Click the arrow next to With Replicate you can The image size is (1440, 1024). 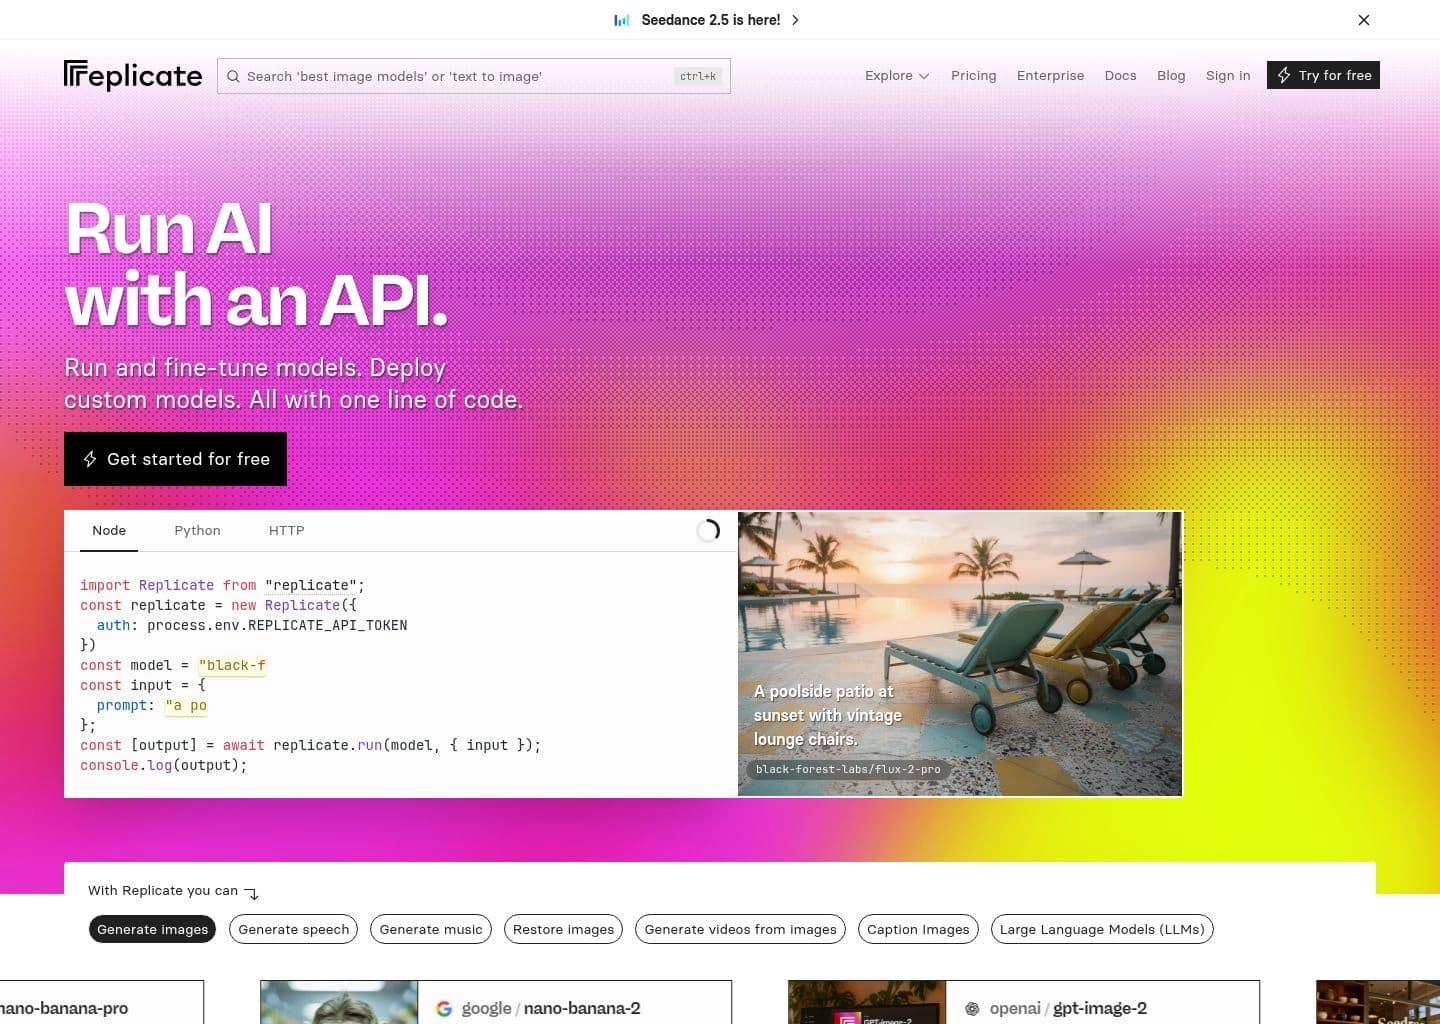[x=252, y=893]
